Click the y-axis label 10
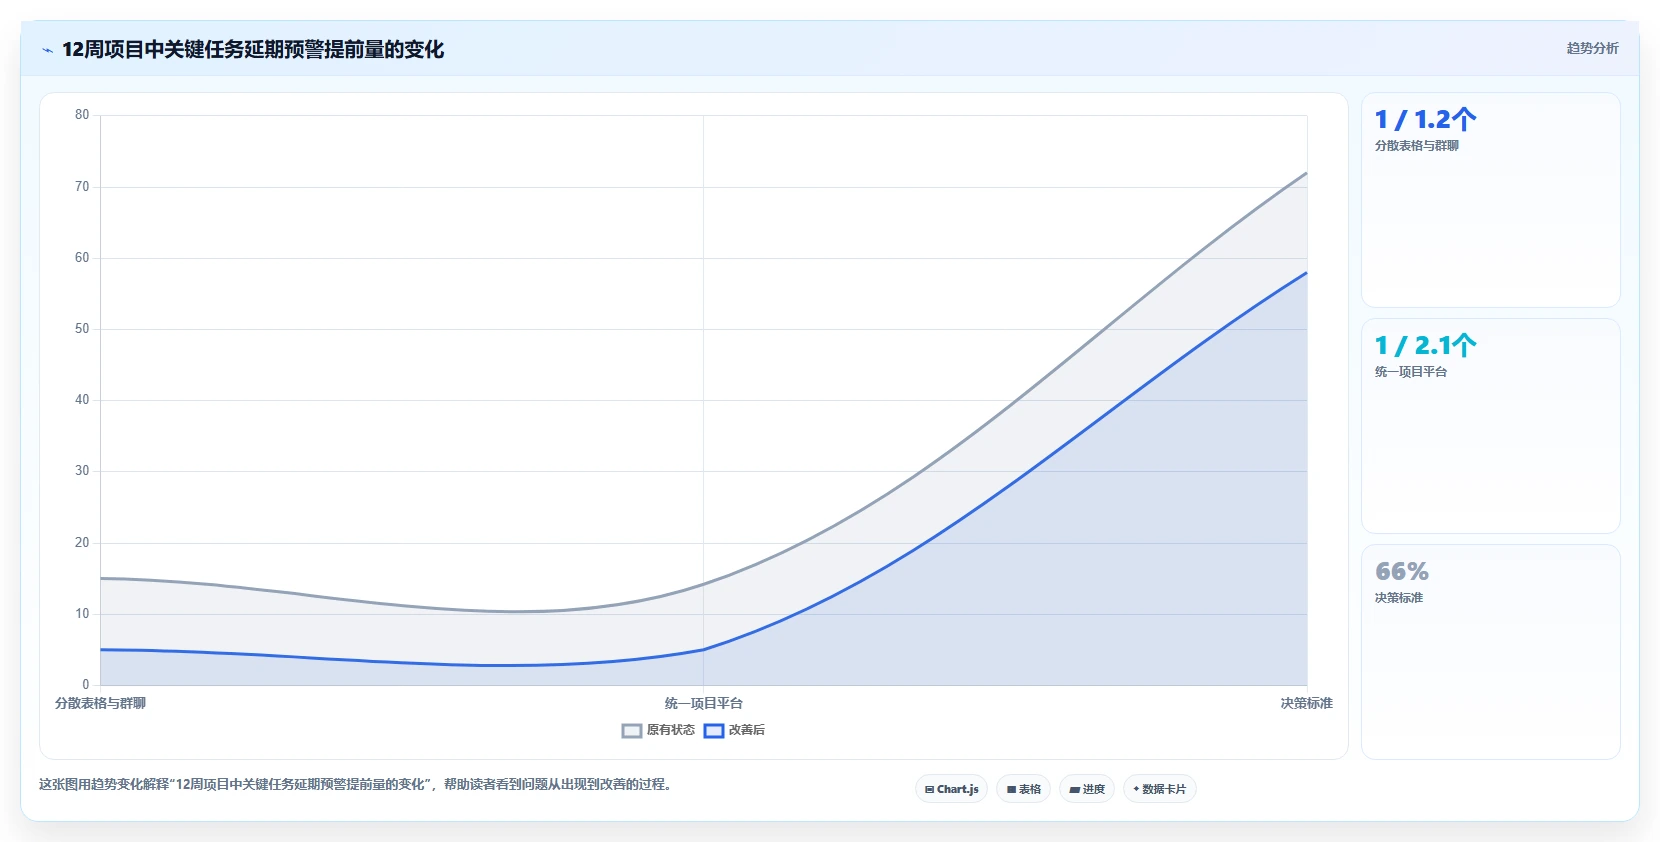 tap(82, 614)
